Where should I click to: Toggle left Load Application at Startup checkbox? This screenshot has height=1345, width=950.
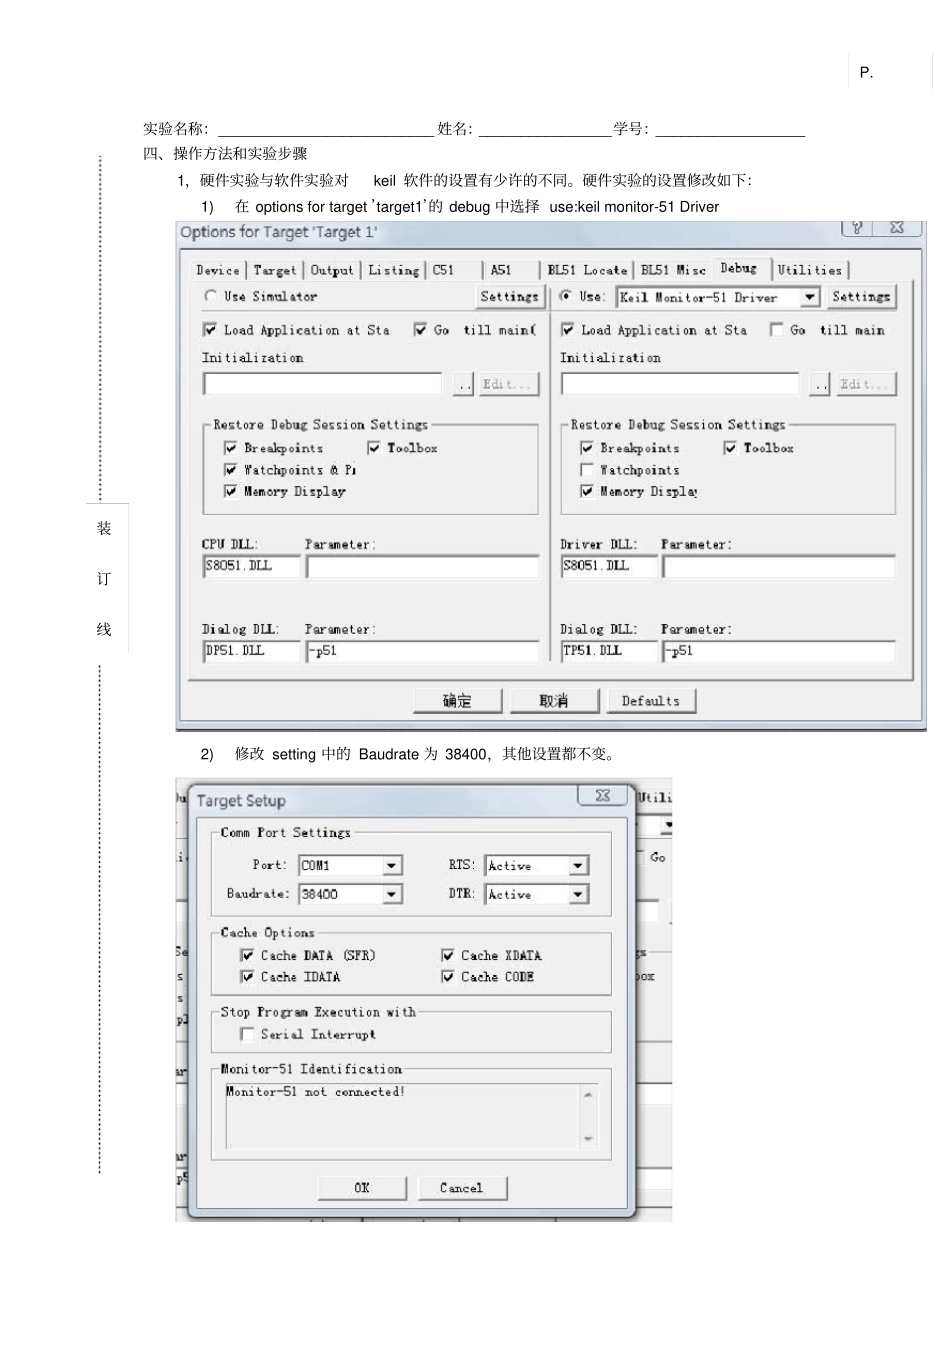tap(210, 329)
